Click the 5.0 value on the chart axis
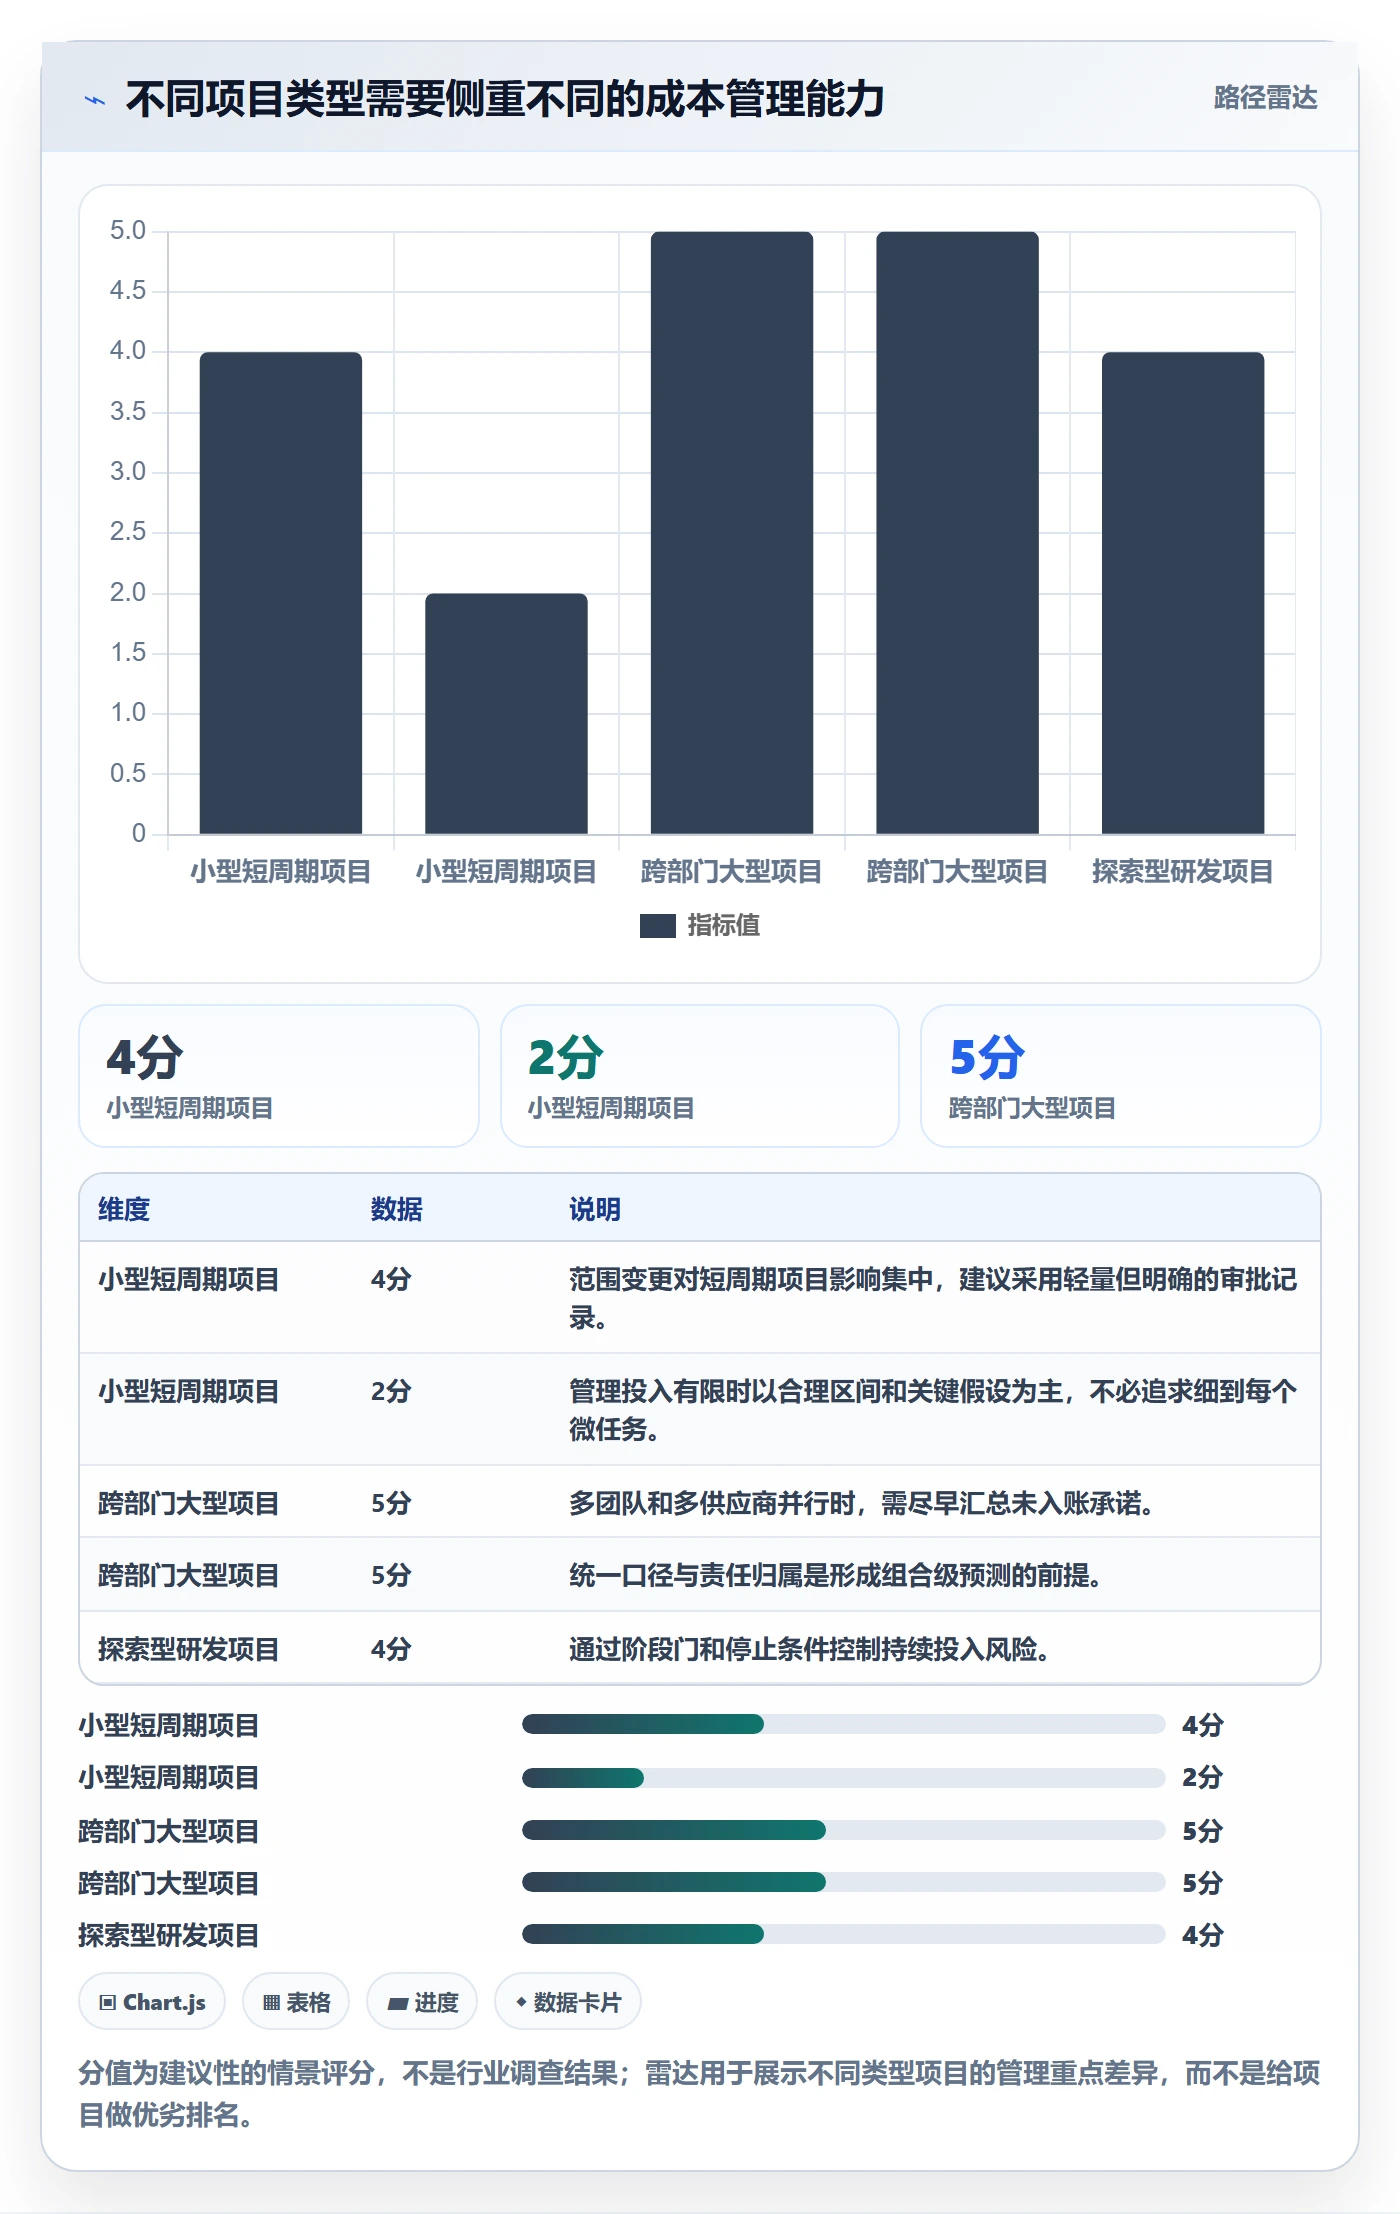This screenshot has width=1400, height=2214. click(128, 231)
